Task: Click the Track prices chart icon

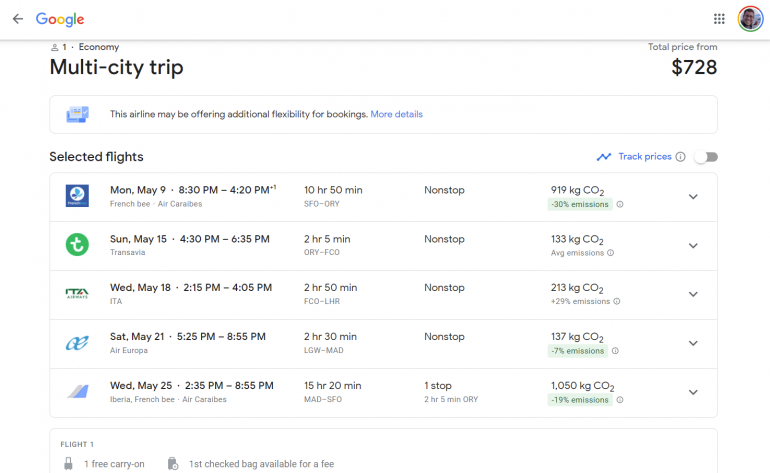Action: pyautogui.click(x=604, y=157)
